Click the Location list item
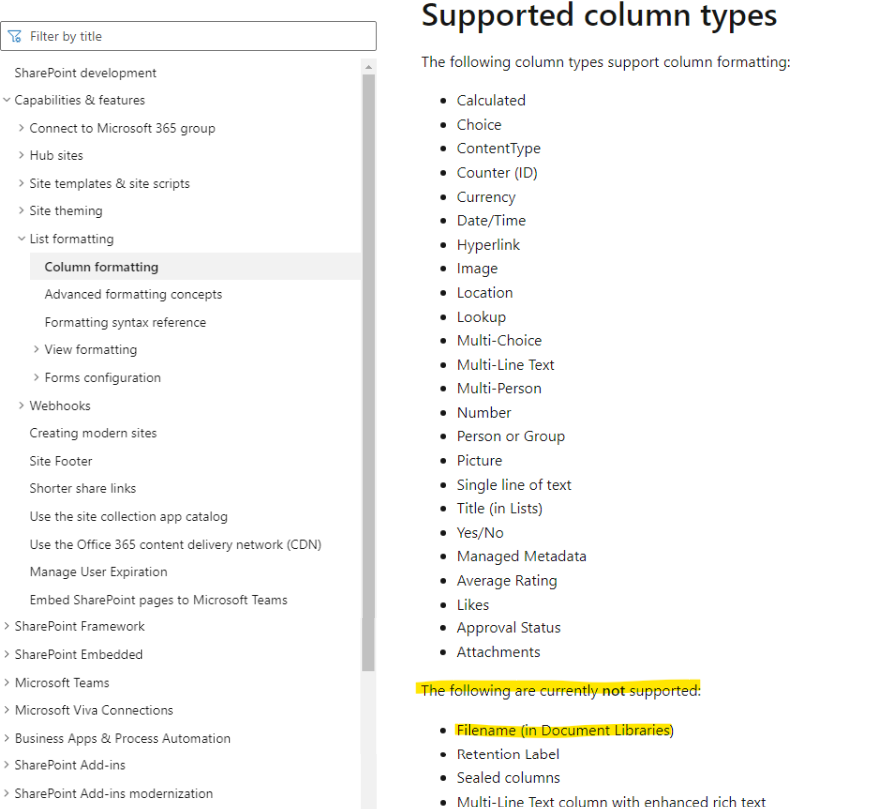The width and height of the screenshot is (886, 809). click(x=485, y=293)
